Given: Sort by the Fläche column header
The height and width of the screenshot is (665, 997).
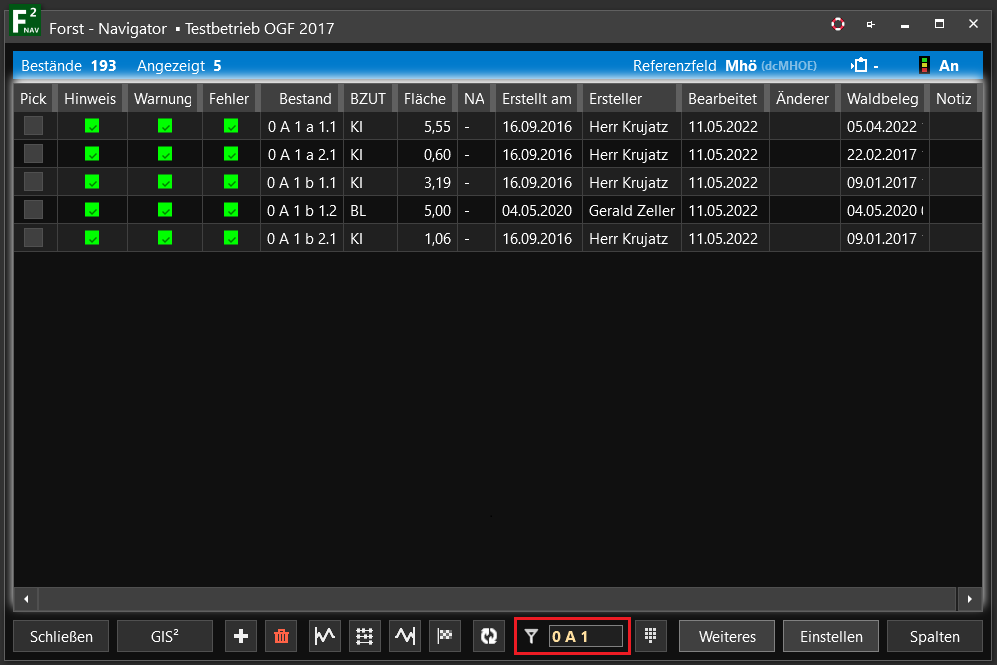Looking at the screenshot, I should tap(424, 98).
